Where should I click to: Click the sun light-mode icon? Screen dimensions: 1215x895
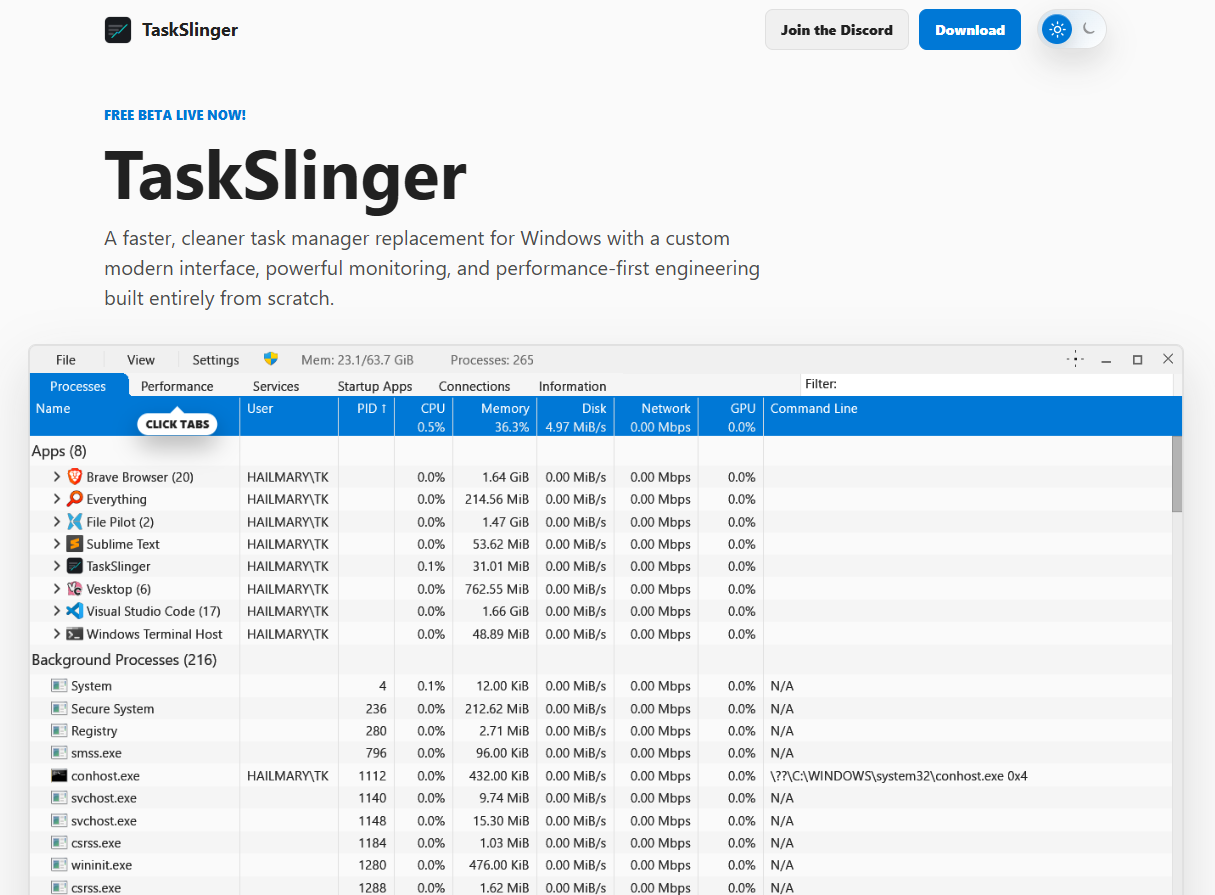[x=1056, y=30]
